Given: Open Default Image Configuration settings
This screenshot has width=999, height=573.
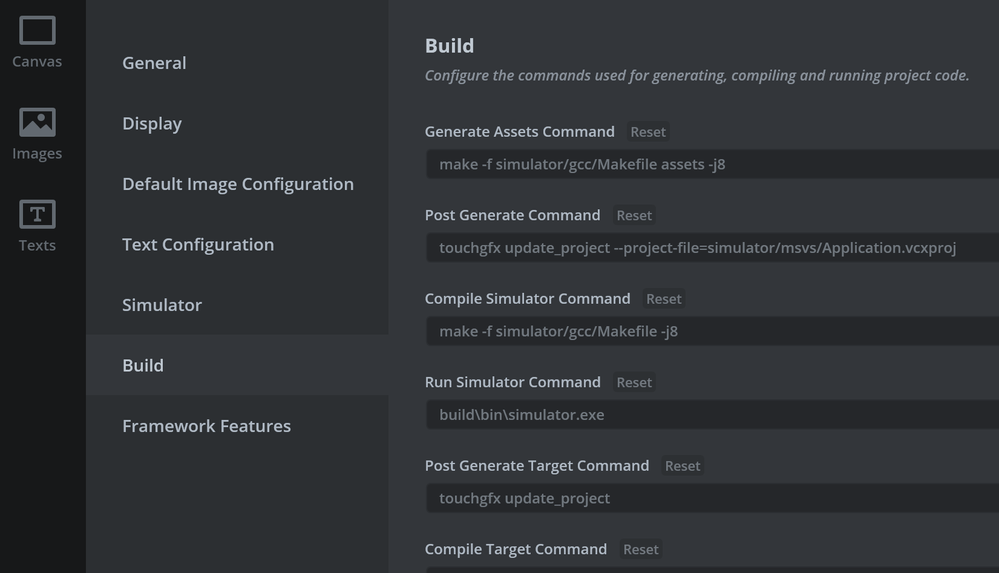Looking at the screenshot, I should pyautogui.click(x=237, y=184).
